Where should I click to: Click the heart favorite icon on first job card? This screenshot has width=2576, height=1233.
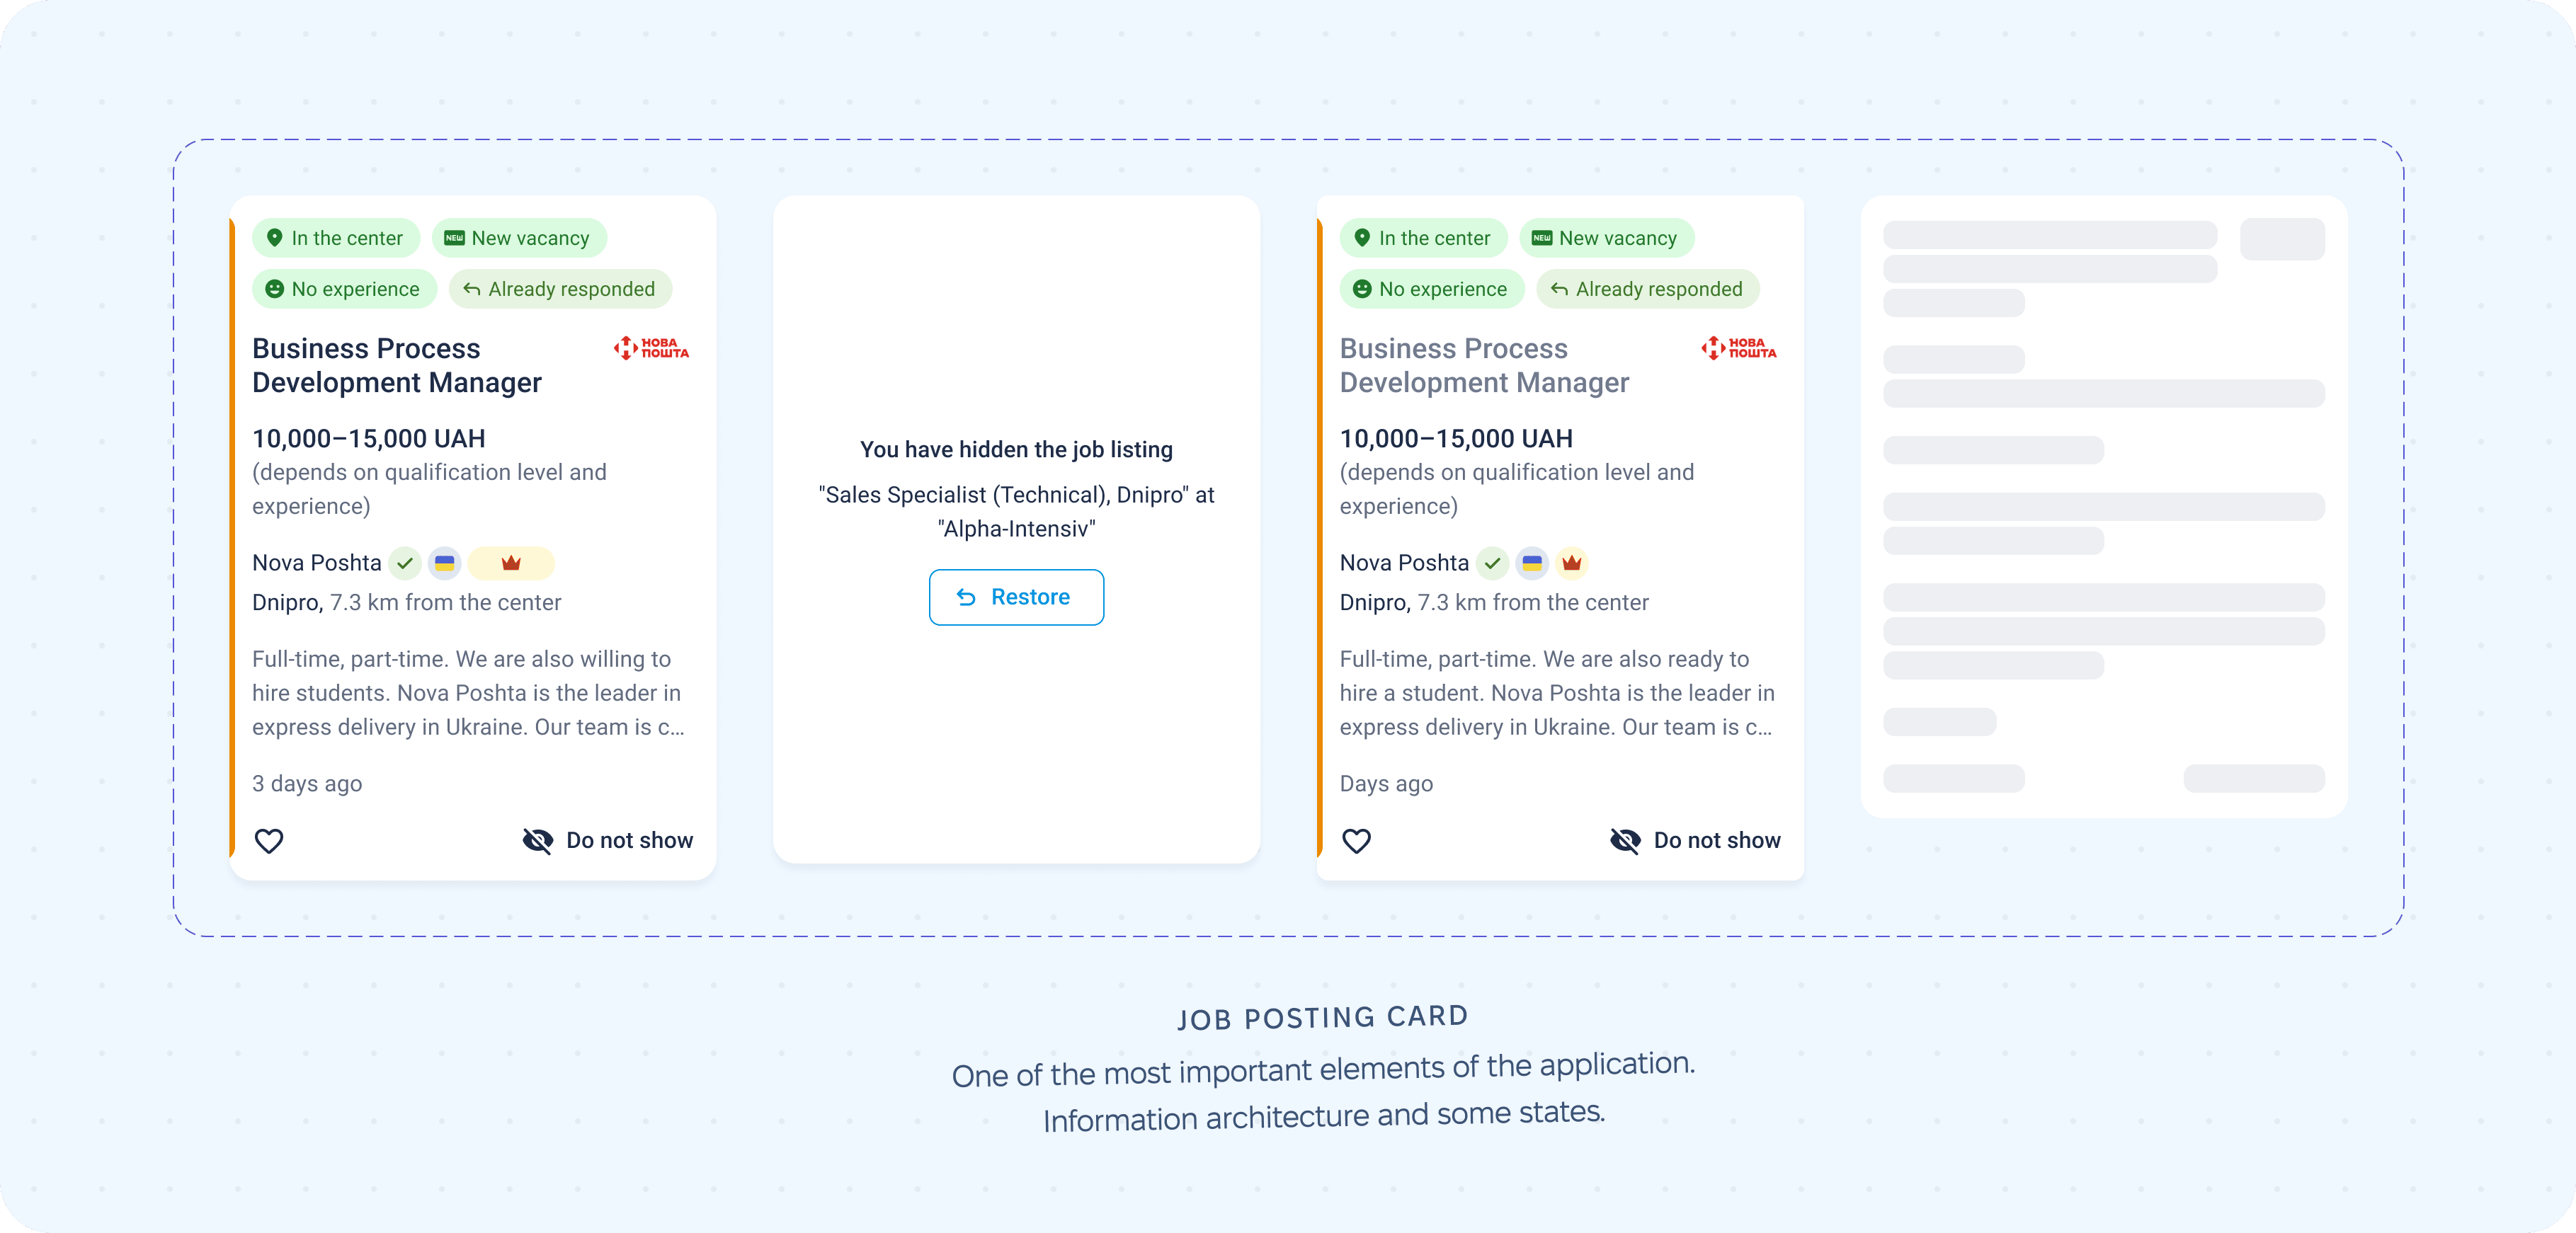point(269,841)
